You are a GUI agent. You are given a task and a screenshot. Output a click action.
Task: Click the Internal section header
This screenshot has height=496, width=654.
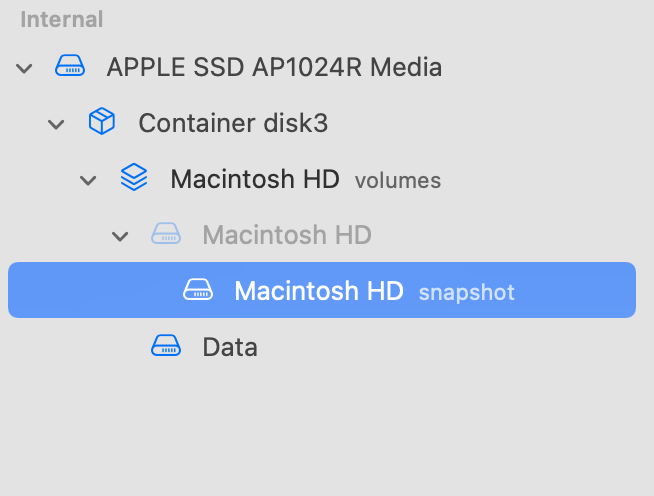click(62, 19)
